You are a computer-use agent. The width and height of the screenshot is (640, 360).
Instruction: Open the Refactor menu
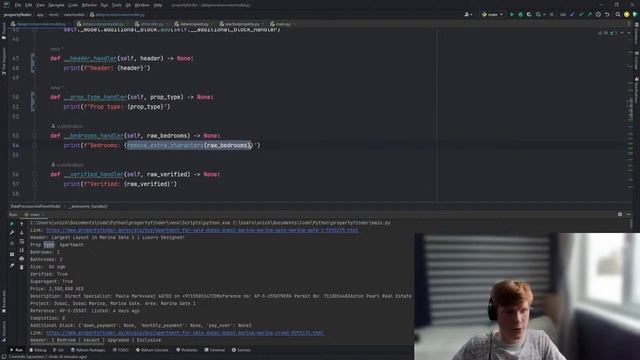coord(89,5)
